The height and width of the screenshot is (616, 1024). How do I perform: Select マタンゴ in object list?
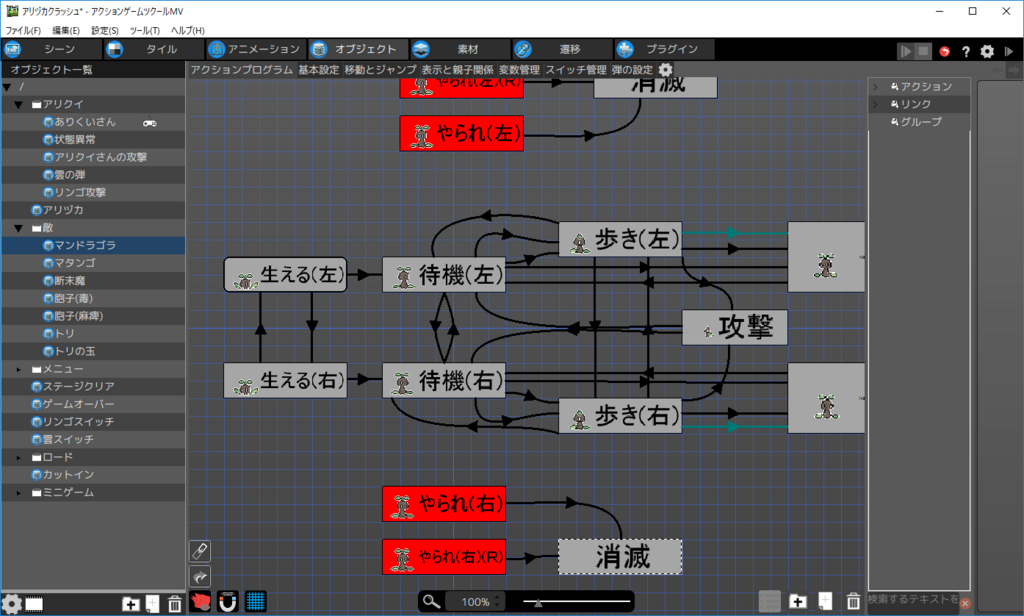[x=75, y=263]
